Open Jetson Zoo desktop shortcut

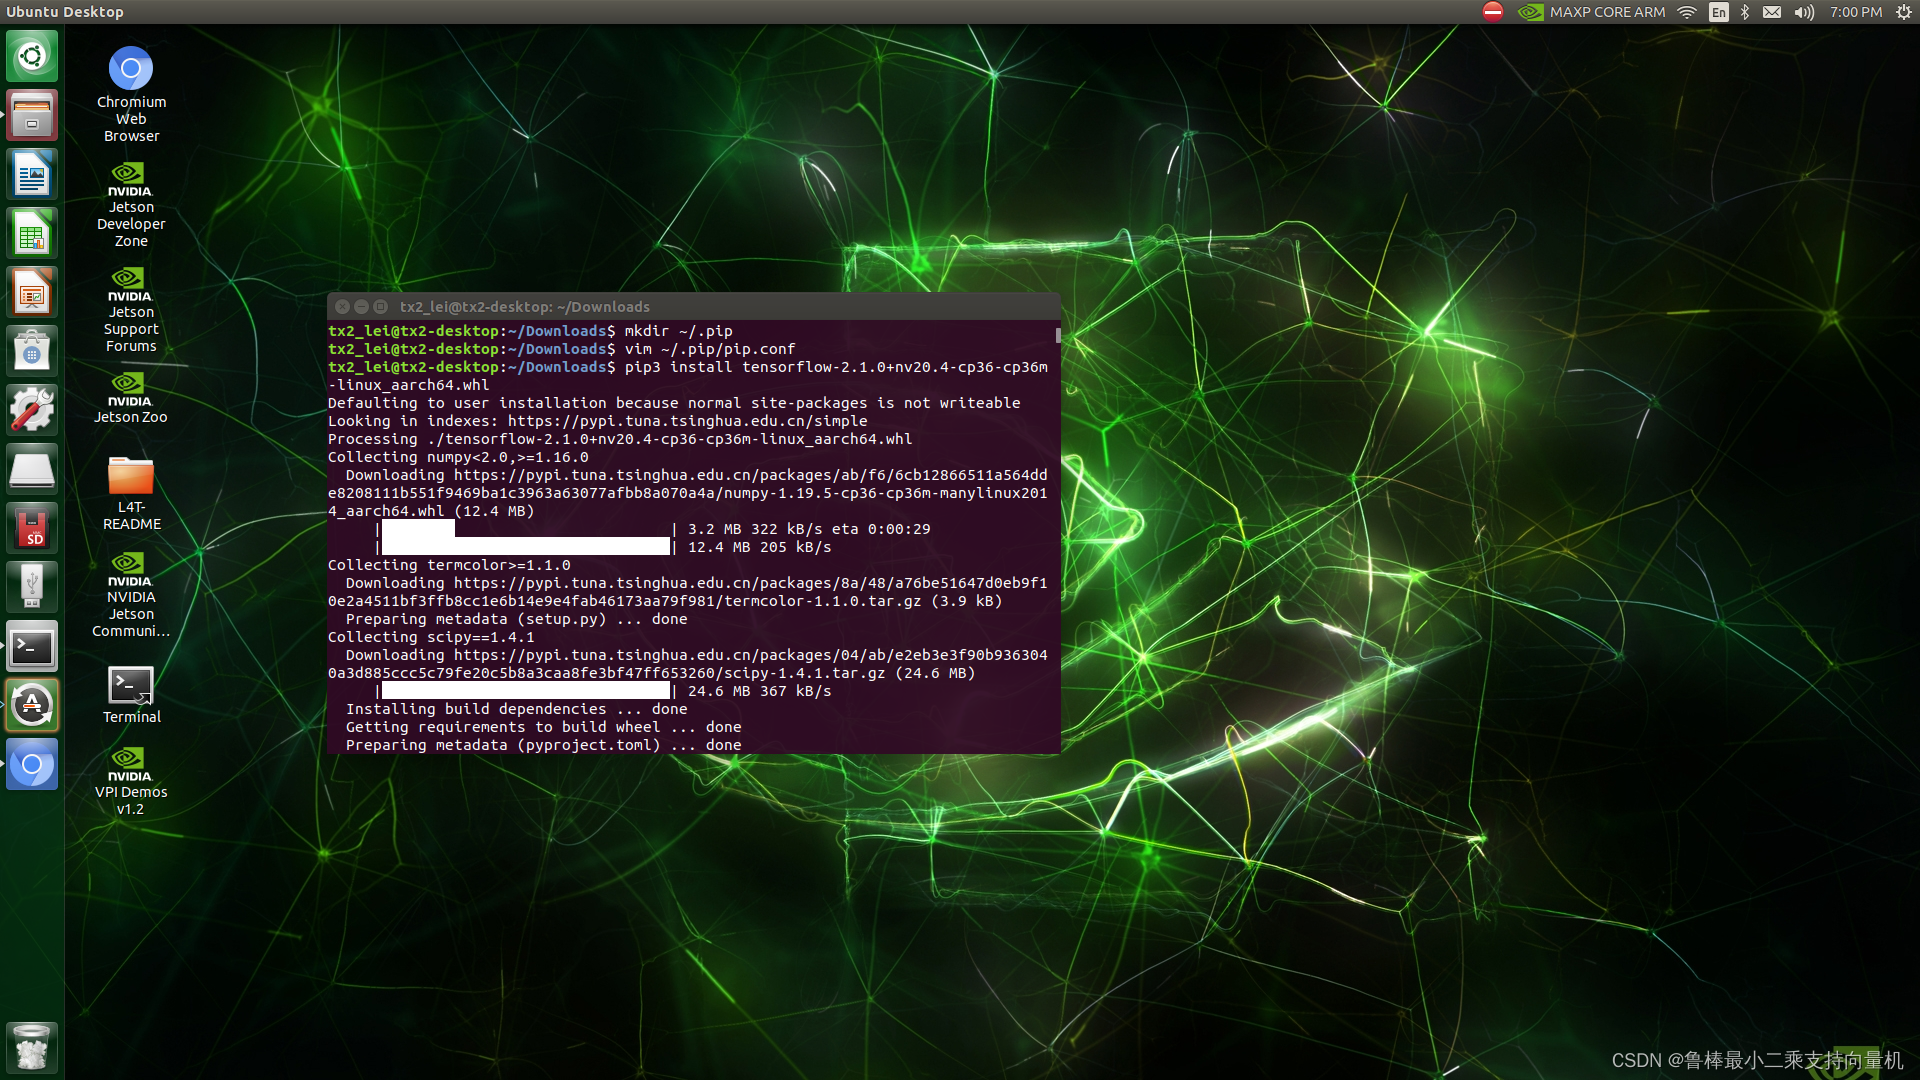click(x=131, y=398)
